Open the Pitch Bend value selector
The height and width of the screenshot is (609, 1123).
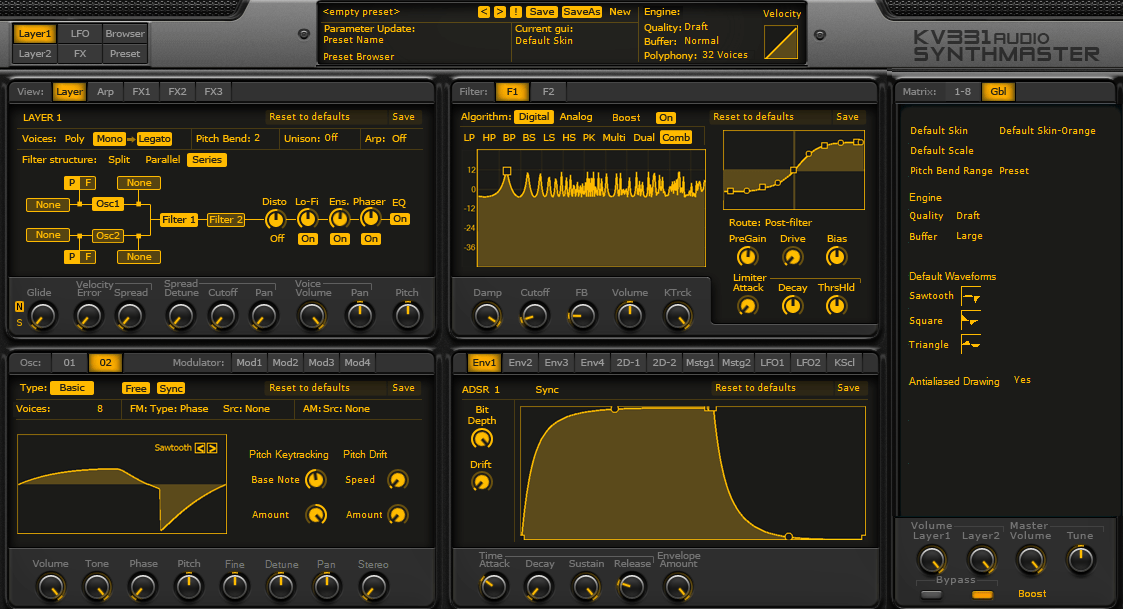pyautogui.click(x=257, y=138)
